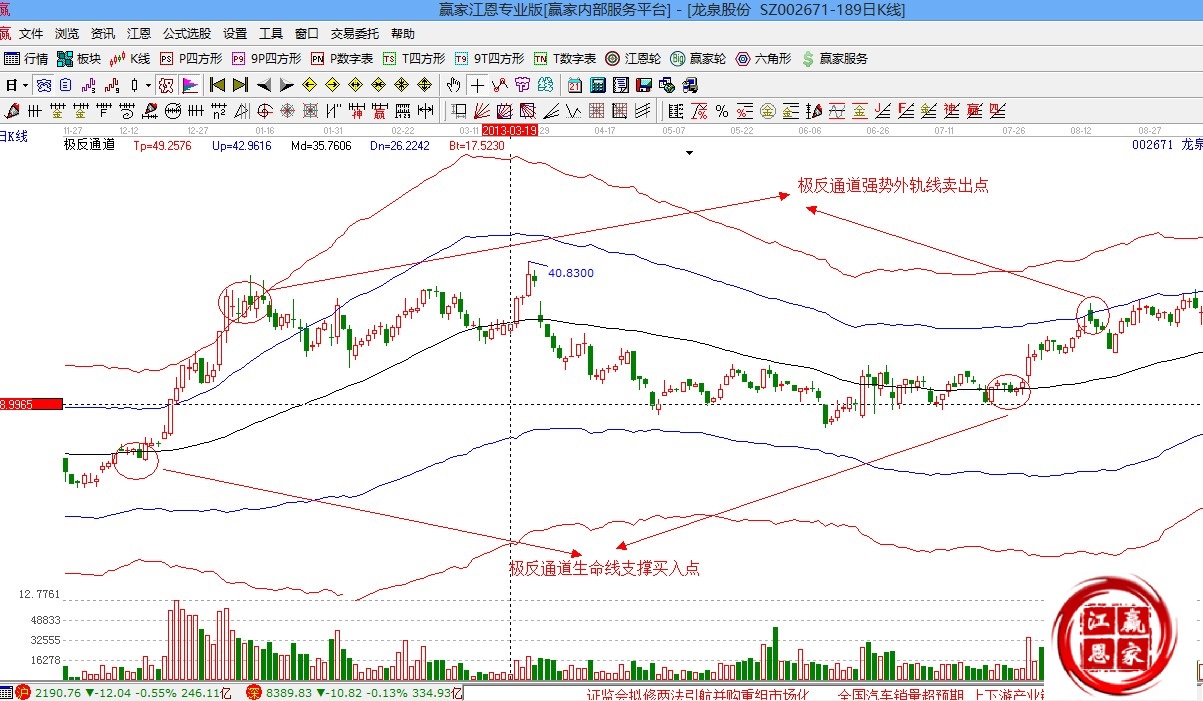Screen dimensions: 1203x701
Task: Jump to first bar arrow icon
Action: (x=218, y=85)
